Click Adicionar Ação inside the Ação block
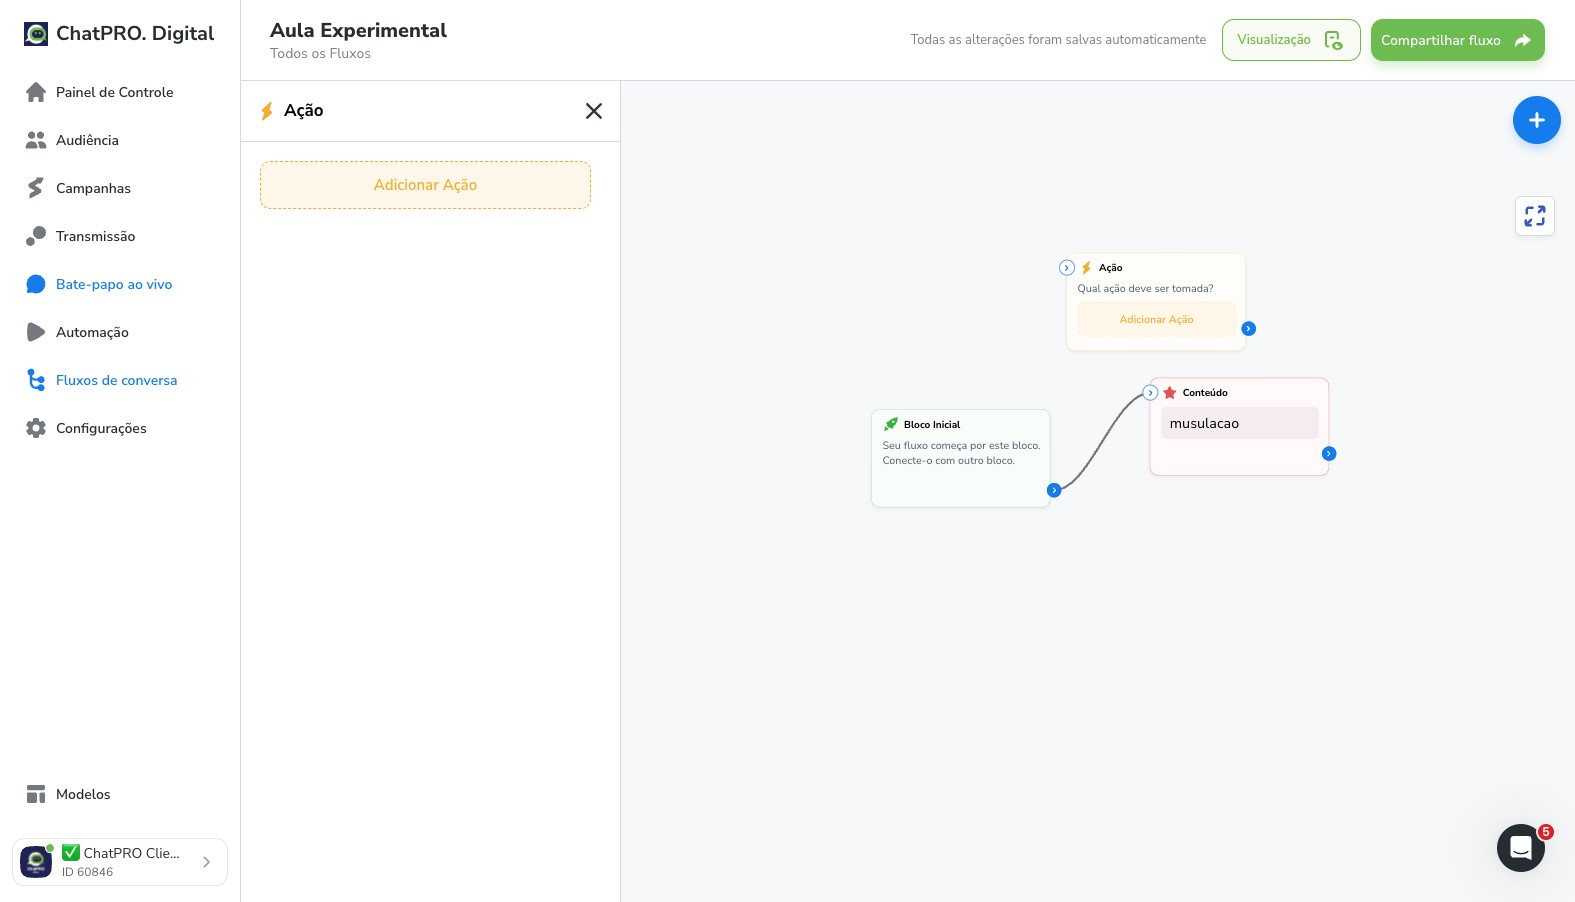 click(x=1157, y=320)
